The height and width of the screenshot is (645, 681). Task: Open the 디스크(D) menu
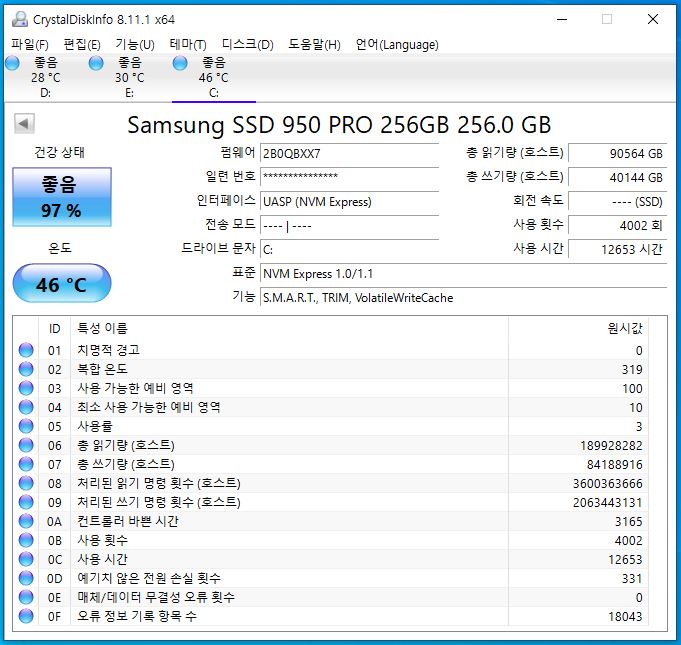tap(248, 45)
